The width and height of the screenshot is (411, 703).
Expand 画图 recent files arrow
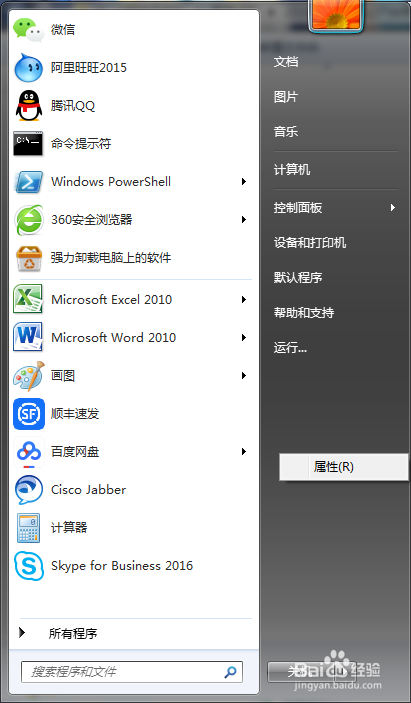[x=244, y=376]
